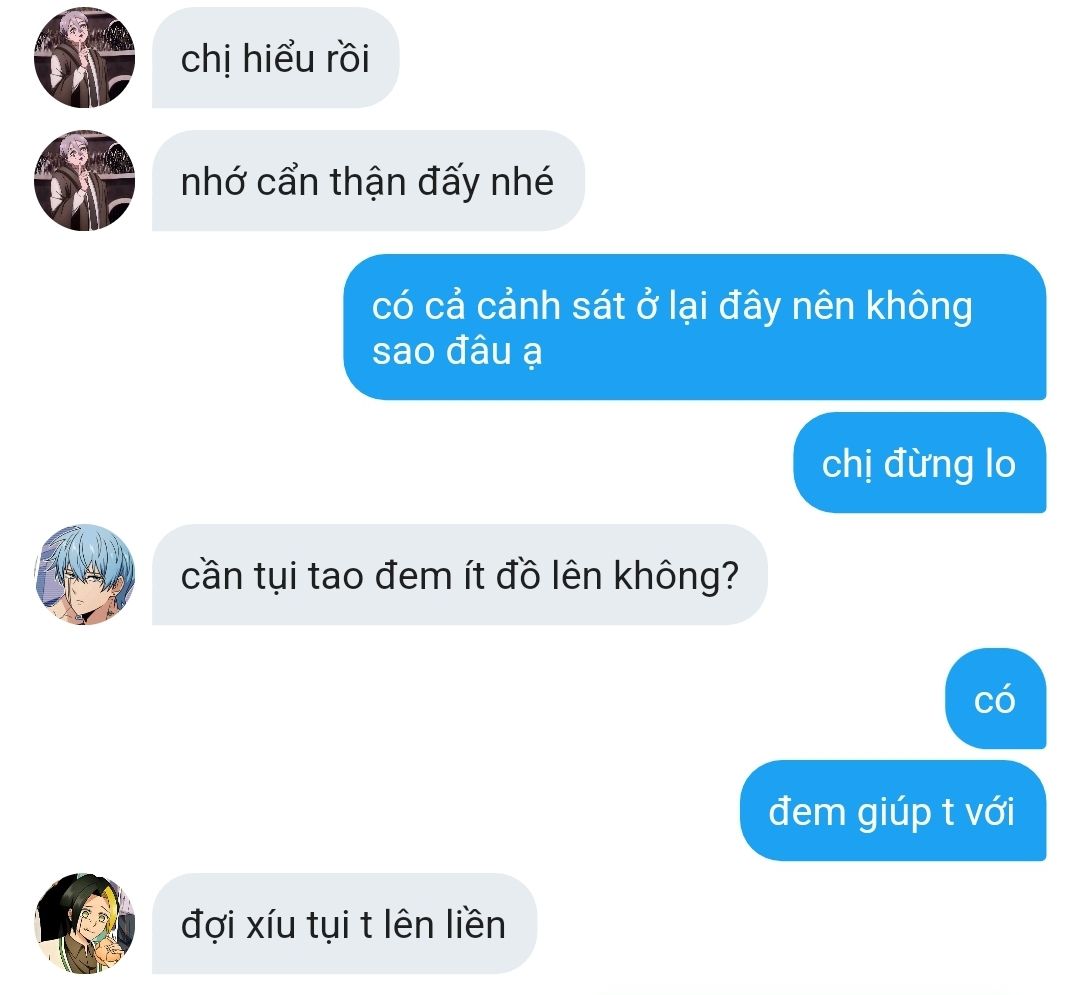Image resolution: width=1080 pixels, height=995 pixels.
Task: Tap the "đợi xíu tụi t lên liền" message
Action: (x=344, y=923)
